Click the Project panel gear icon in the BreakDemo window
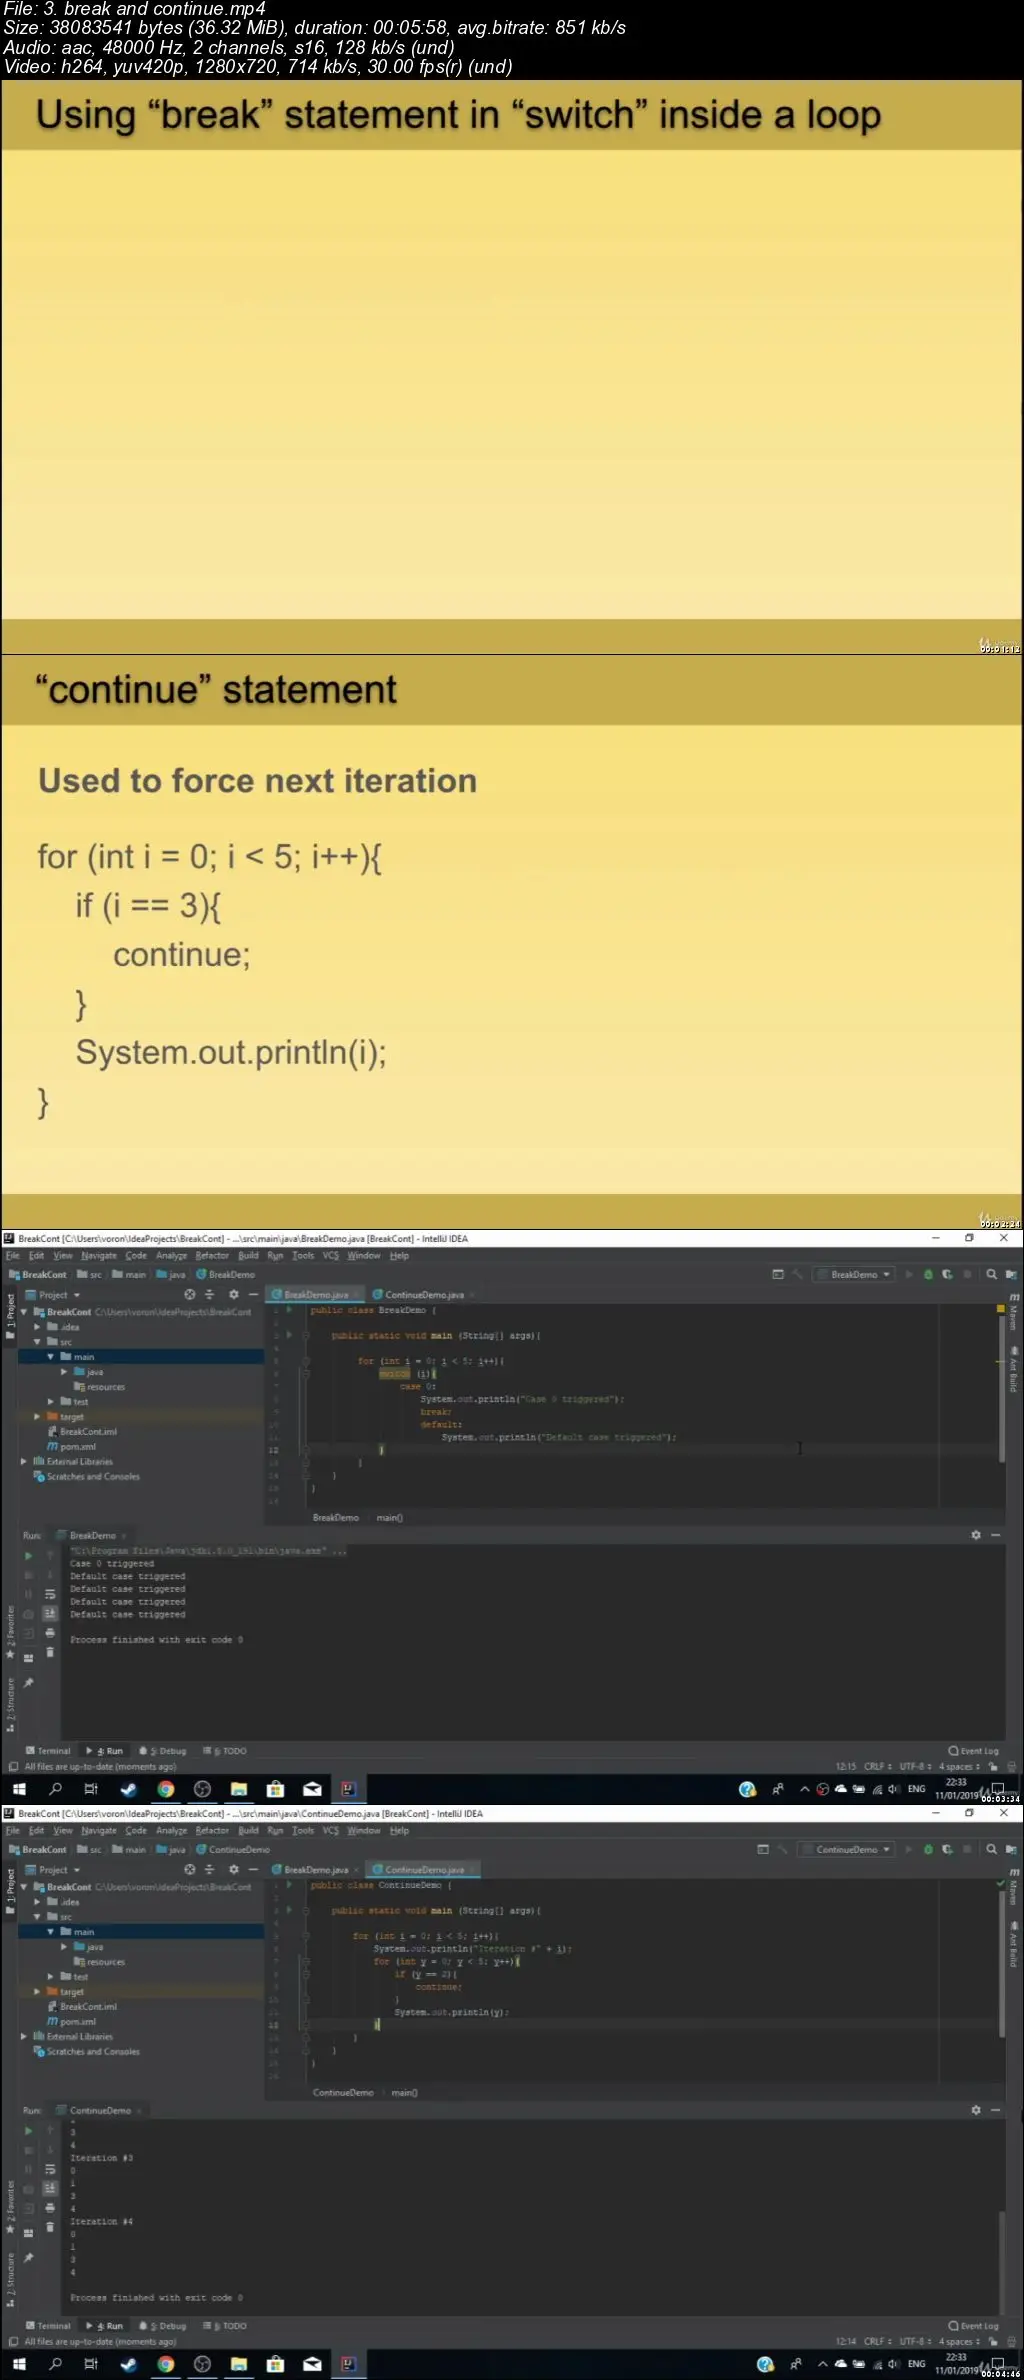The image size is (1024, 2380). pyautogui.click(x=234, y=1295)
